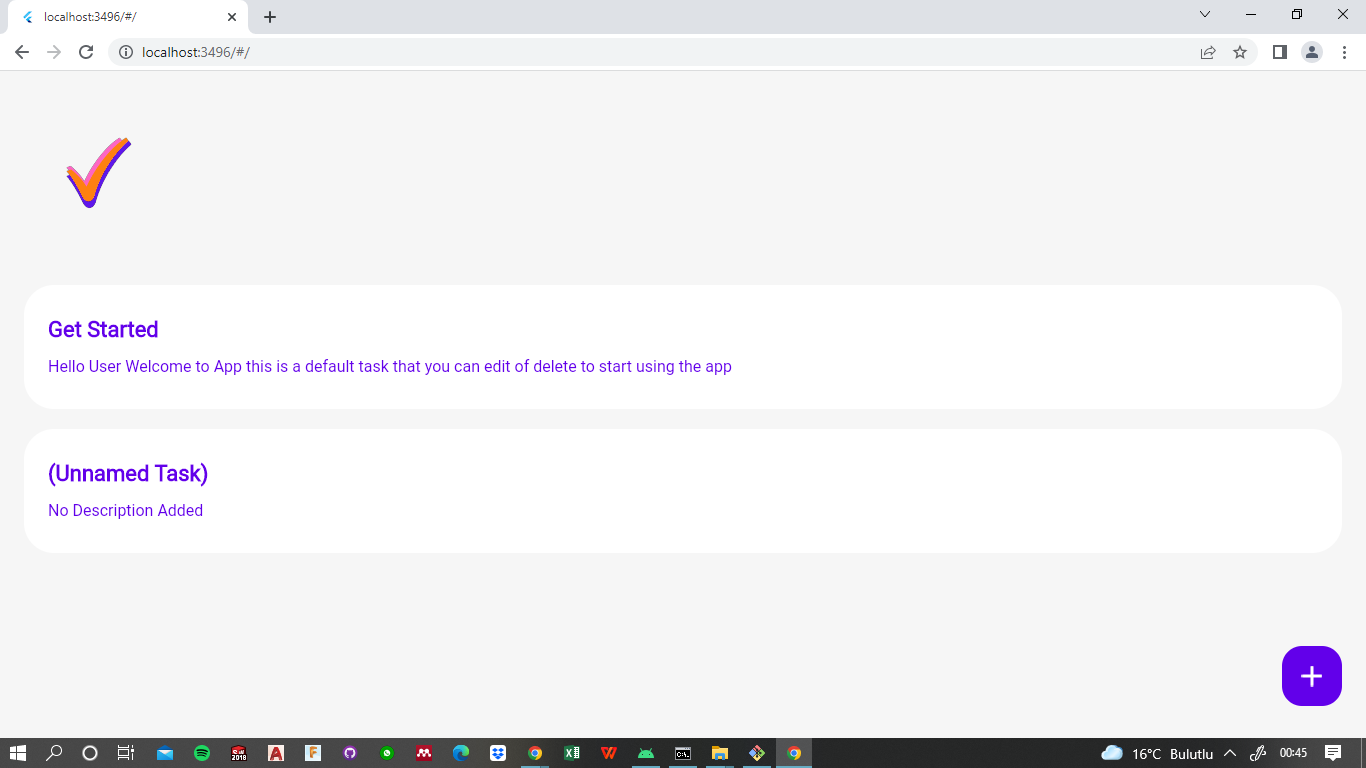Viewport: 1366px width, 768px height.
Task: Open Cortana circle in taskbar
Action: [90, 753]
